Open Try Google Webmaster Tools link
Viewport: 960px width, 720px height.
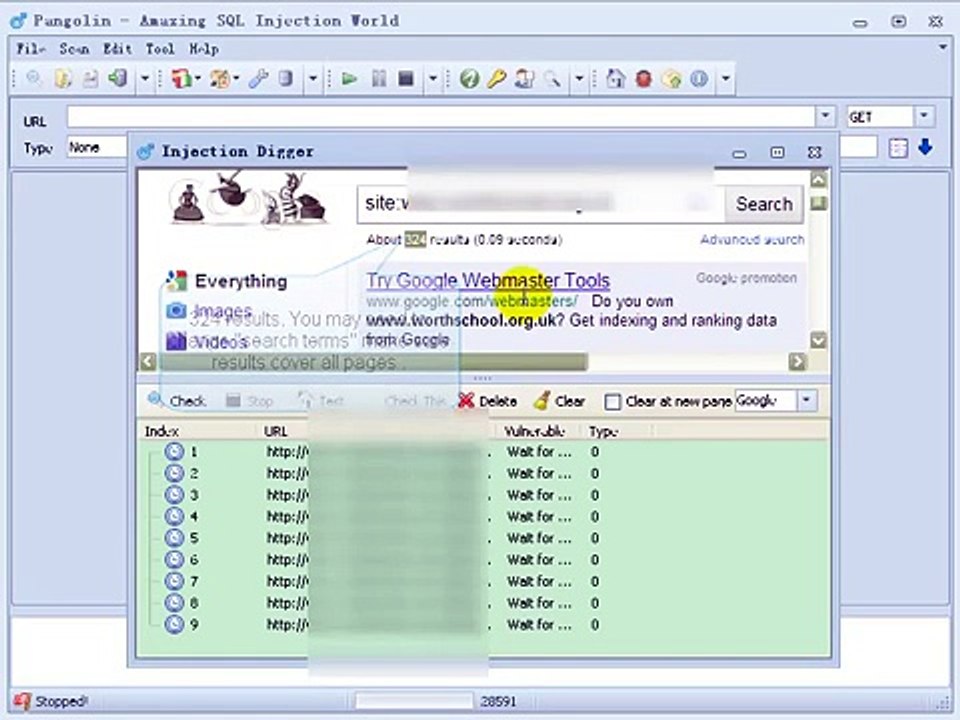tap(488, 280)
